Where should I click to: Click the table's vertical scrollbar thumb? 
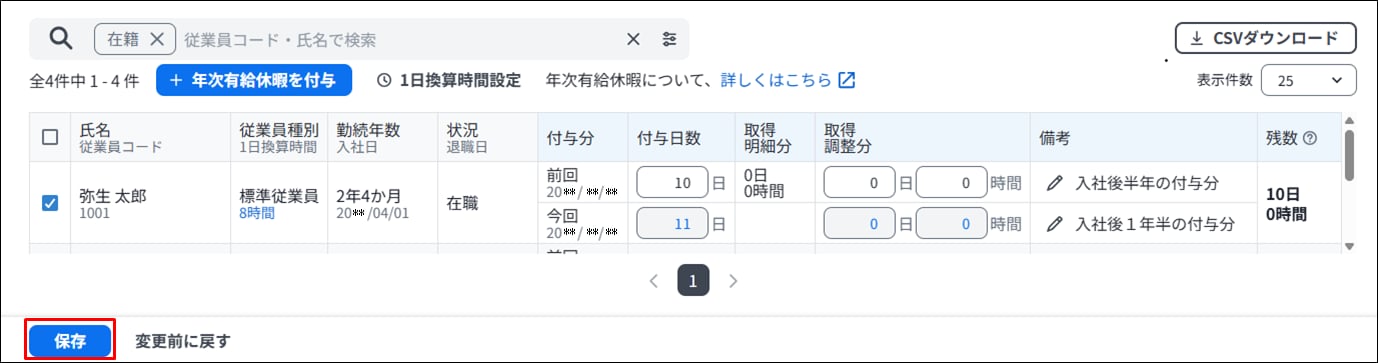1349,154
